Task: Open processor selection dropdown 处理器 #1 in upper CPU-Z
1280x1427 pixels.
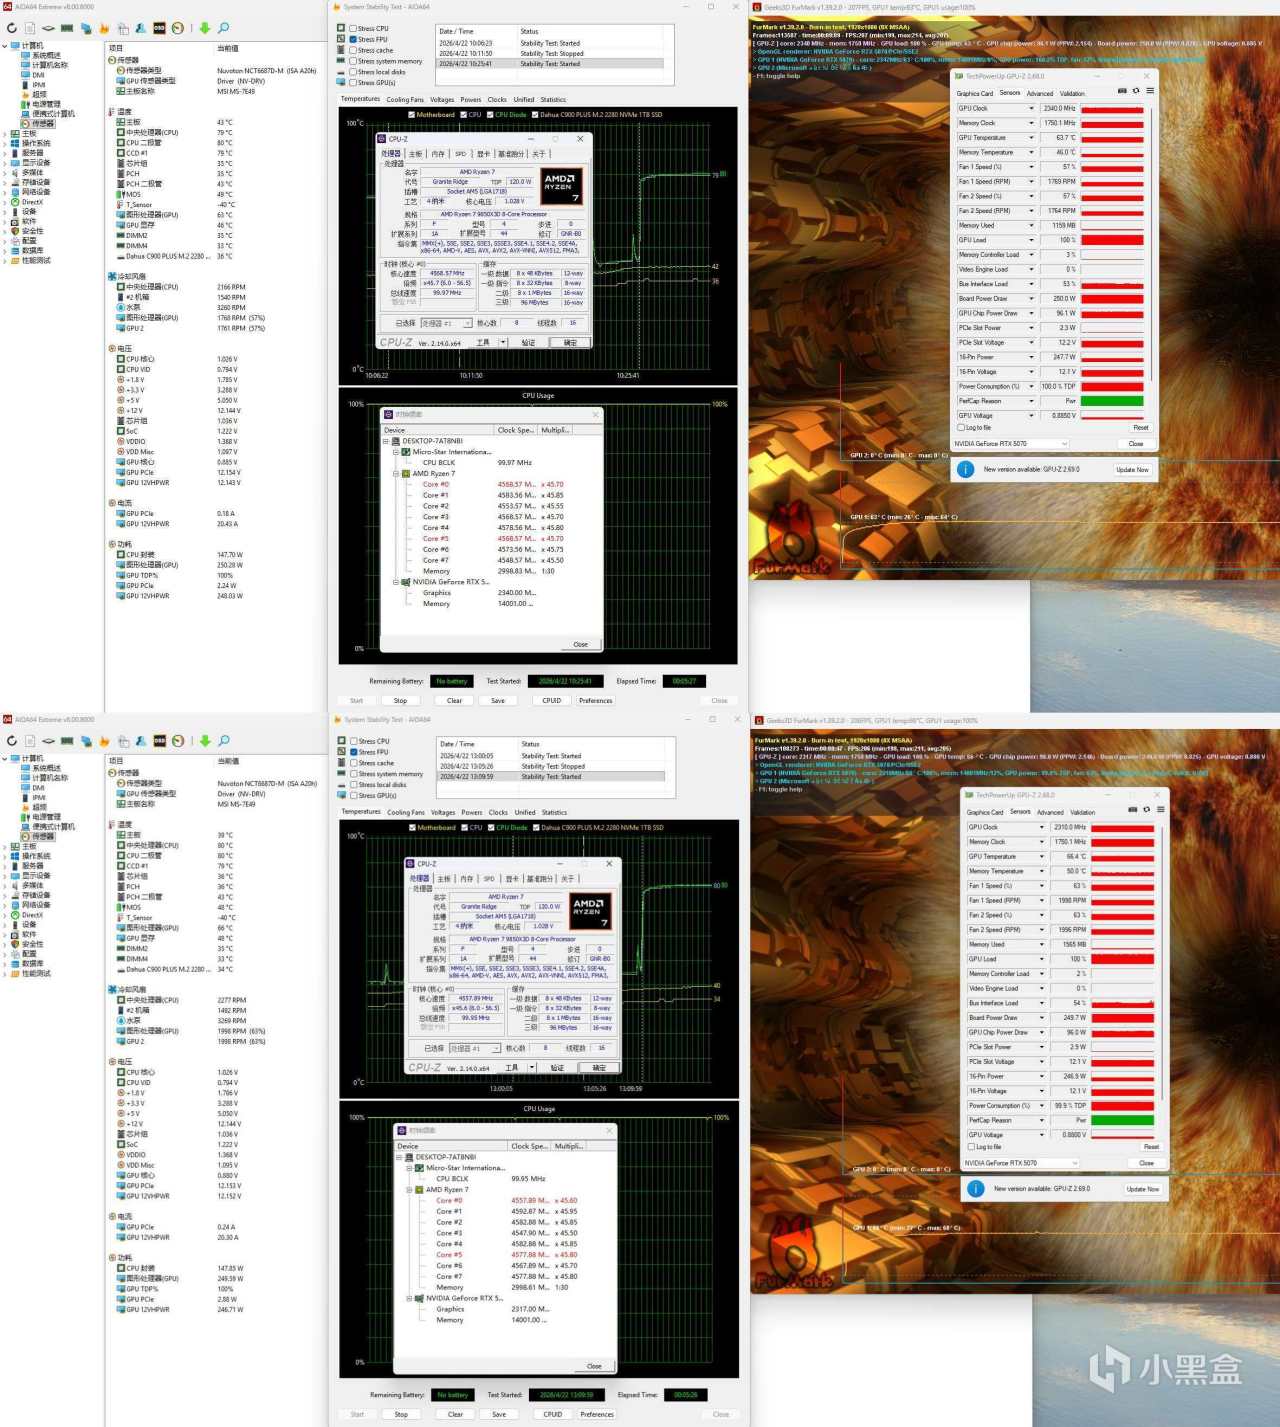Action: click(446, 323)
